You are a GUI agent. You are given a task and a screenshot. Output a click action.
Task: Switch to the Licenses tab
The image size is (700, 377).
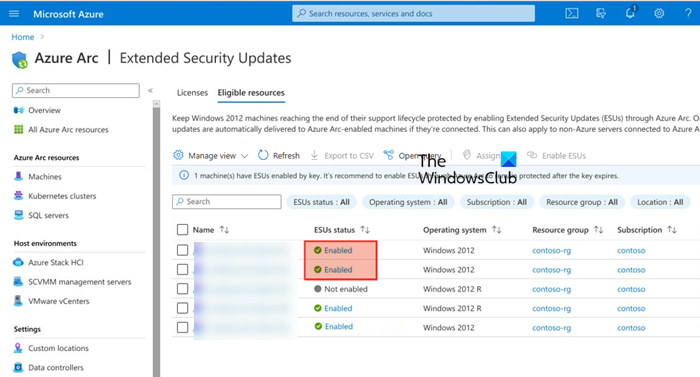[192, 92]
